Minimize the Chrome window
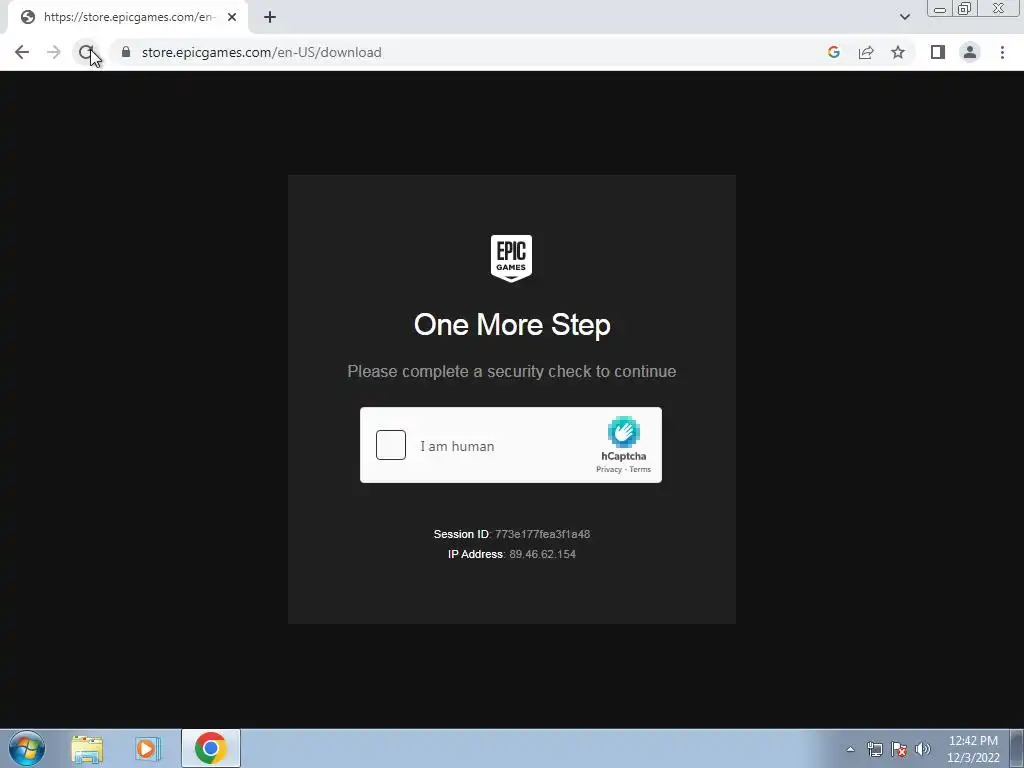Viewport: 1024px width, 768px height. (x=940, y=9)
